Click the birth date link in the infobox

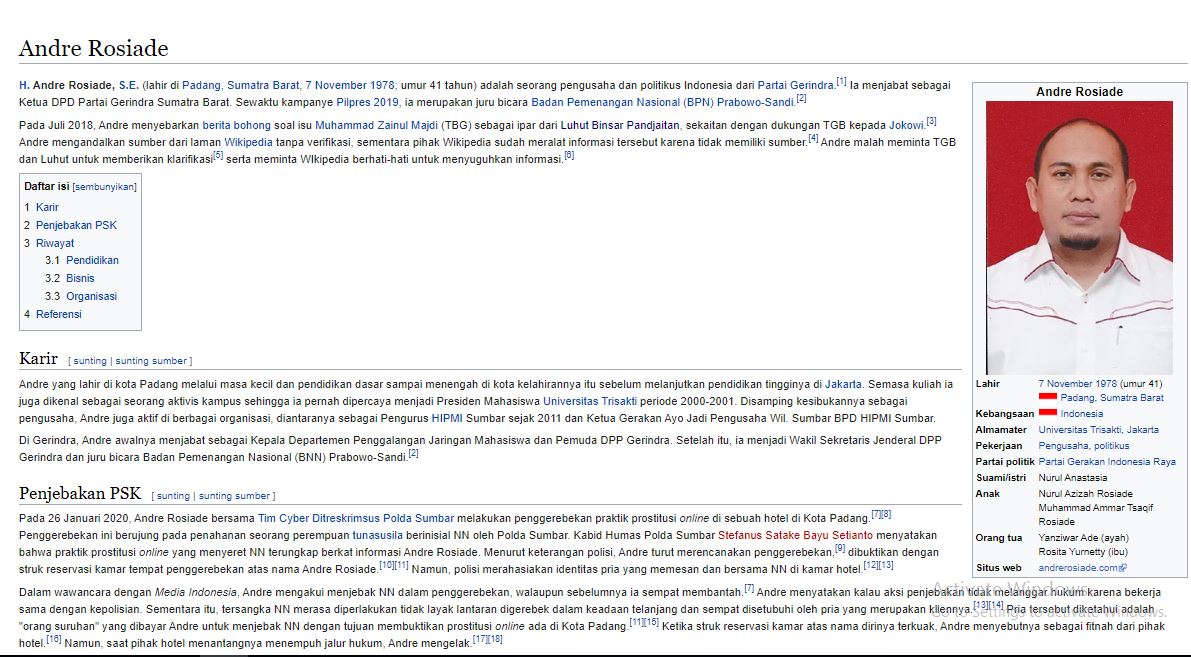[x=1078, y=384]
